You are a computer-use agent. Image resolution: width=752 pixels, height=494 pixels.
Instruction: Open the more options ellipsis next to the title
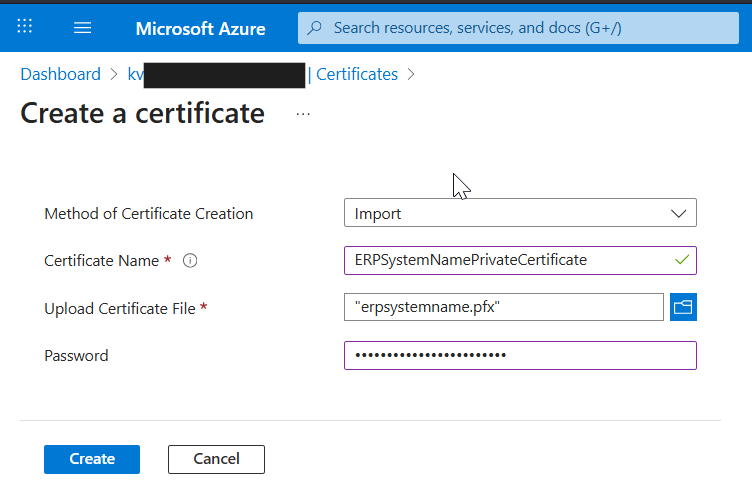(x=303, y=114)
